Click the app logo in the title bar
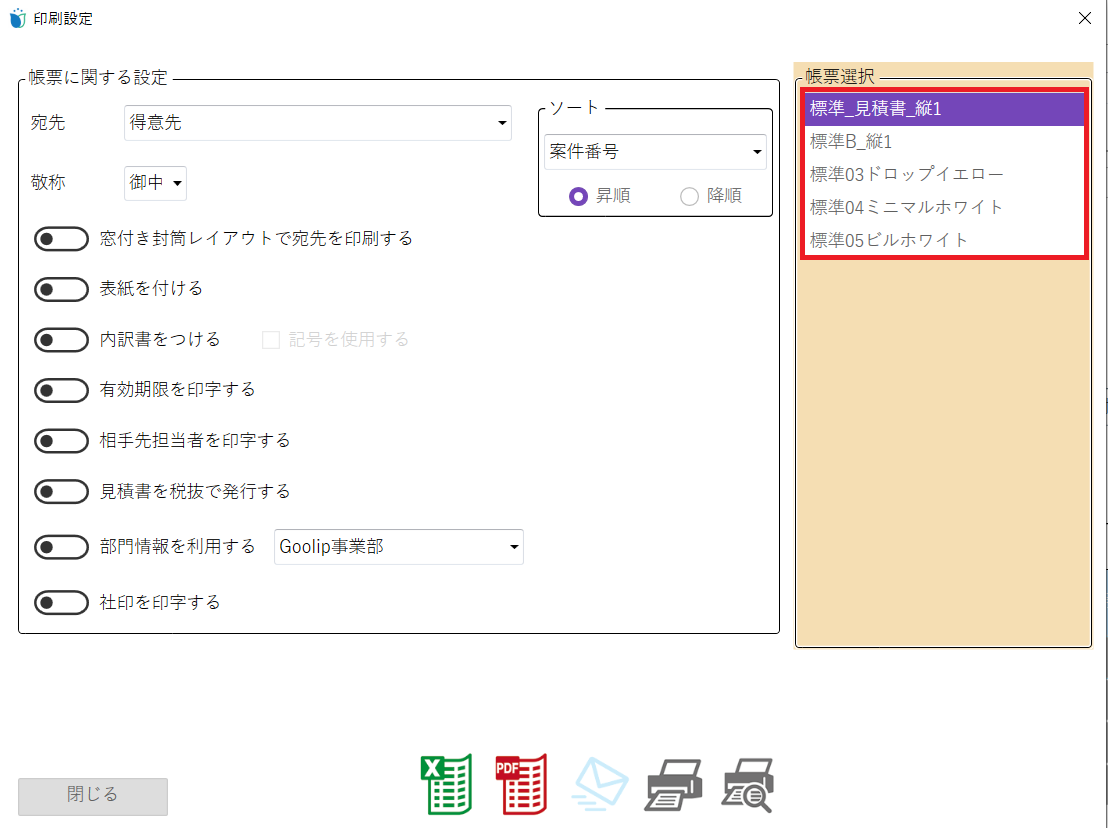Image resolution: width=1108 pixels, height=828 pixels. click(16, 17)
